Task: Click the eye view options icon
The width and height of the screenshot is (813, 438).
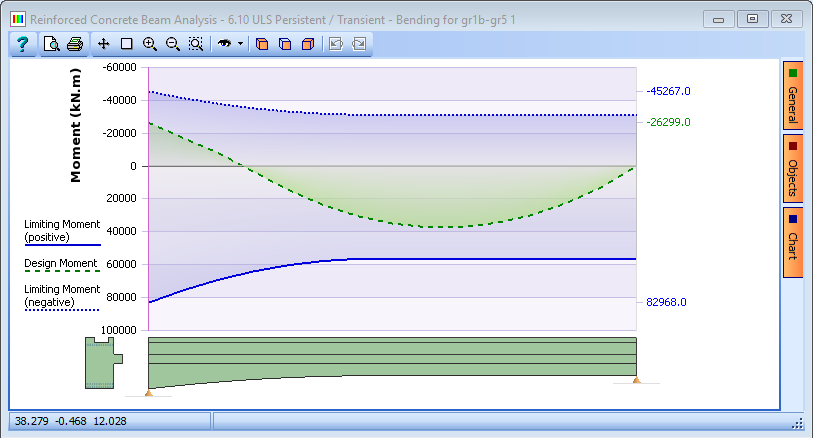Action: 225,44
